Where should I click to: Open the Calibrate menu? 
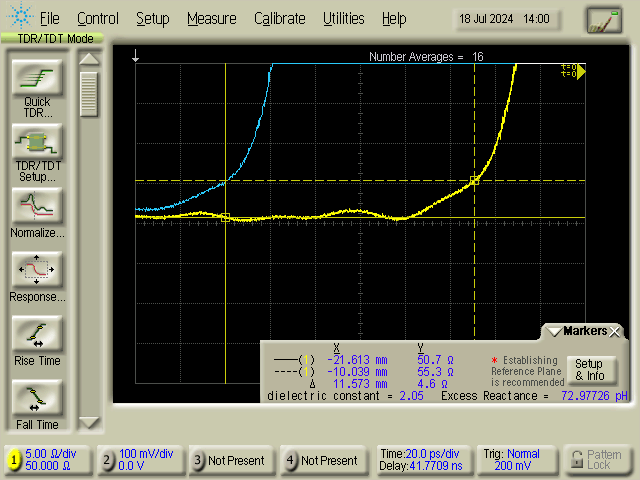coord(280,19)
